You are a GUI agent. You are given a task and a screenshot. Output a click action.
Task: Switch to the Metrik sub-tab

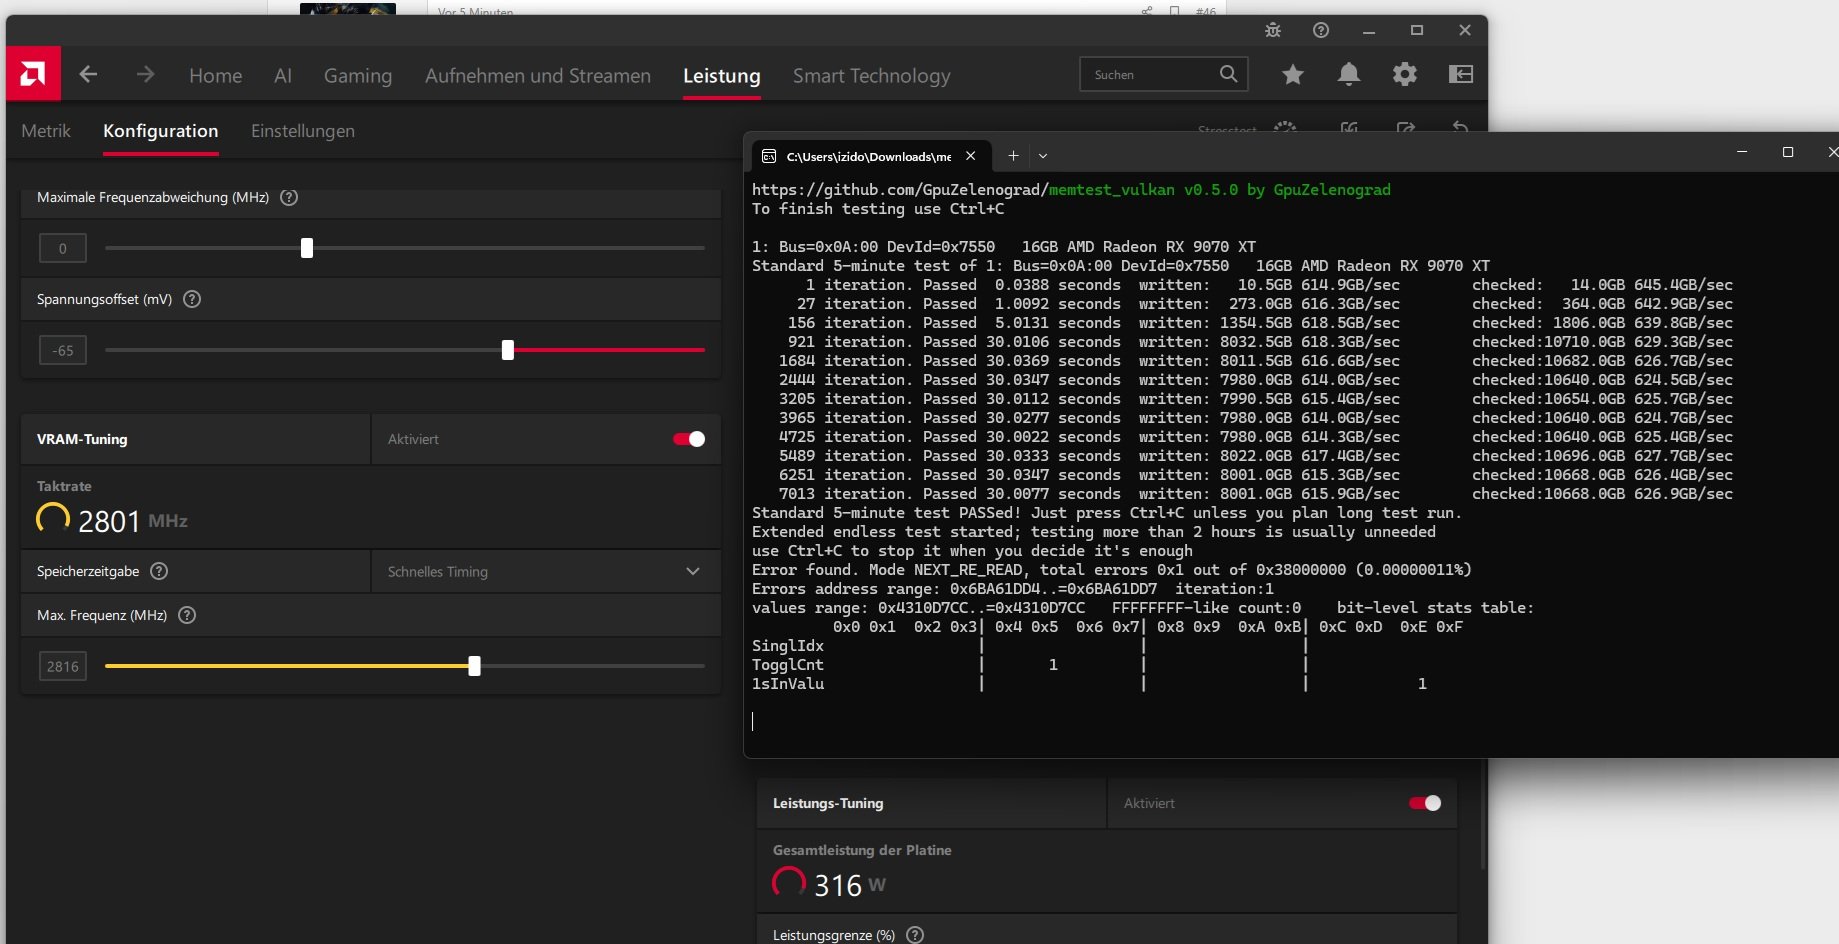(46, 131)
